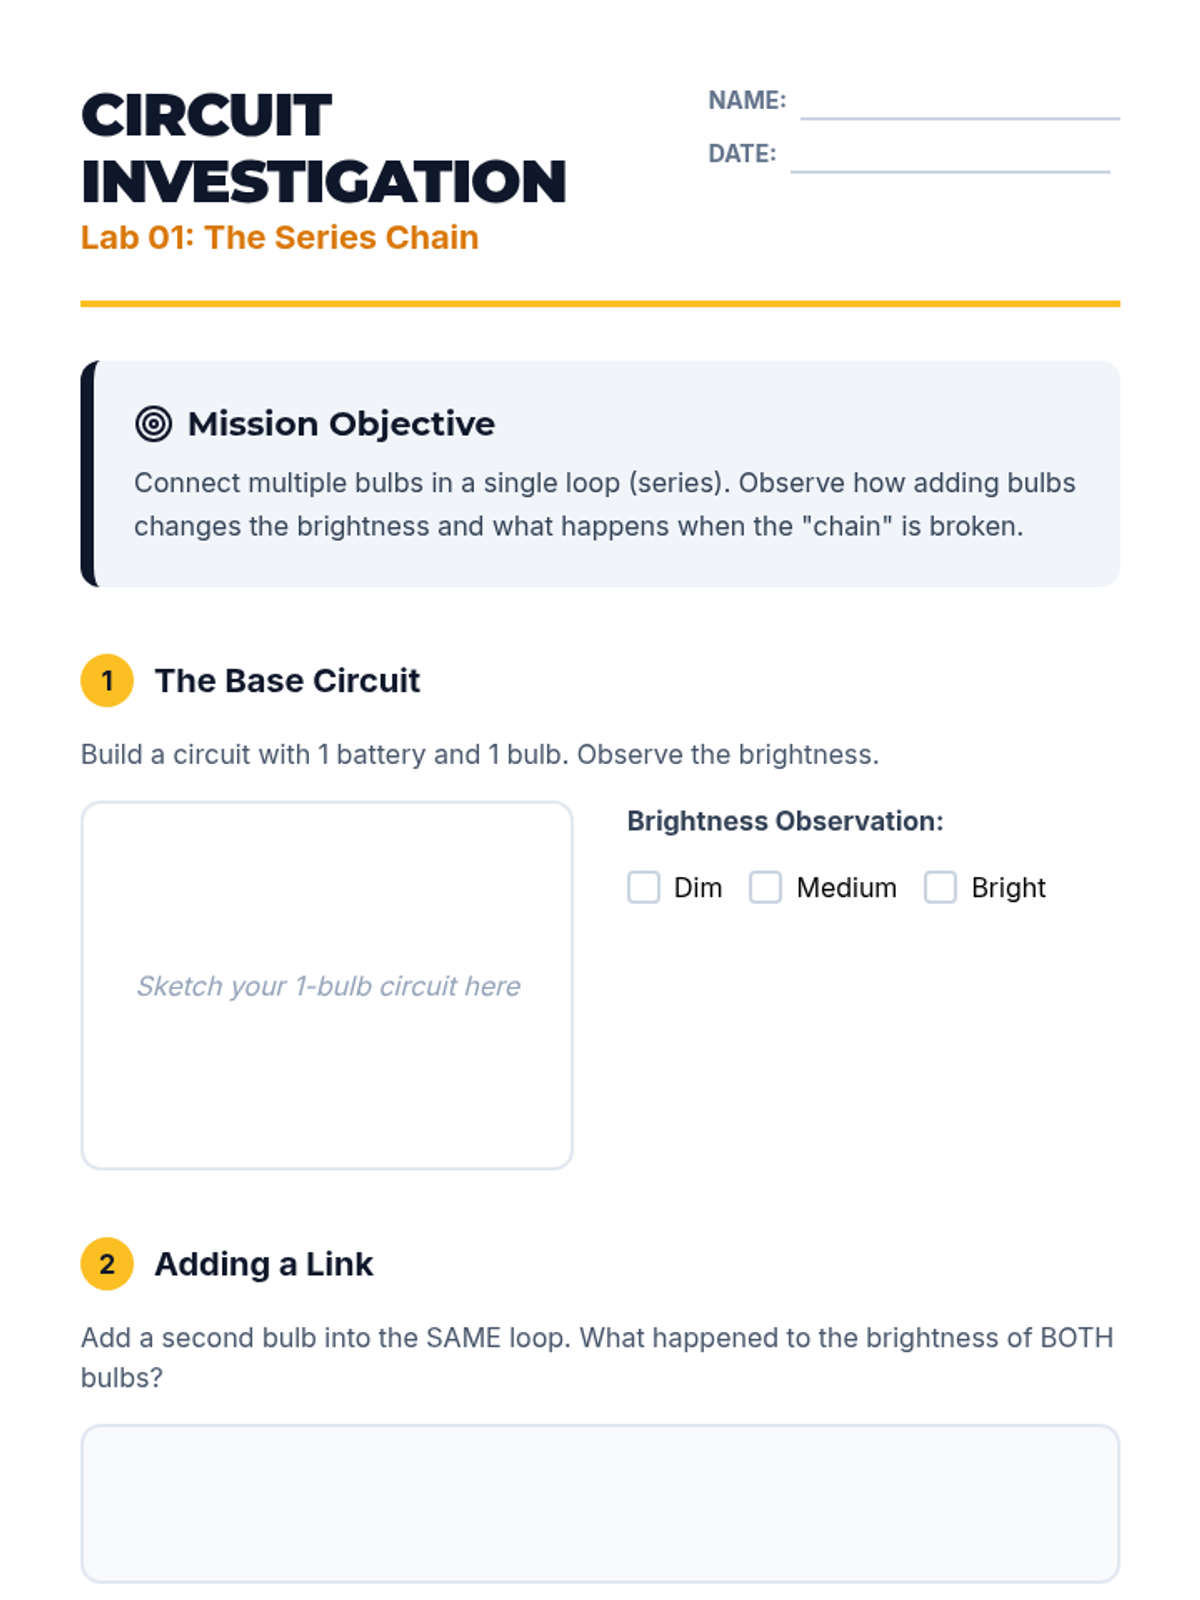Click the yellow step 2 badge
The height and width of the screenshot is (1600, 1200).
[x=107, y=1264]
